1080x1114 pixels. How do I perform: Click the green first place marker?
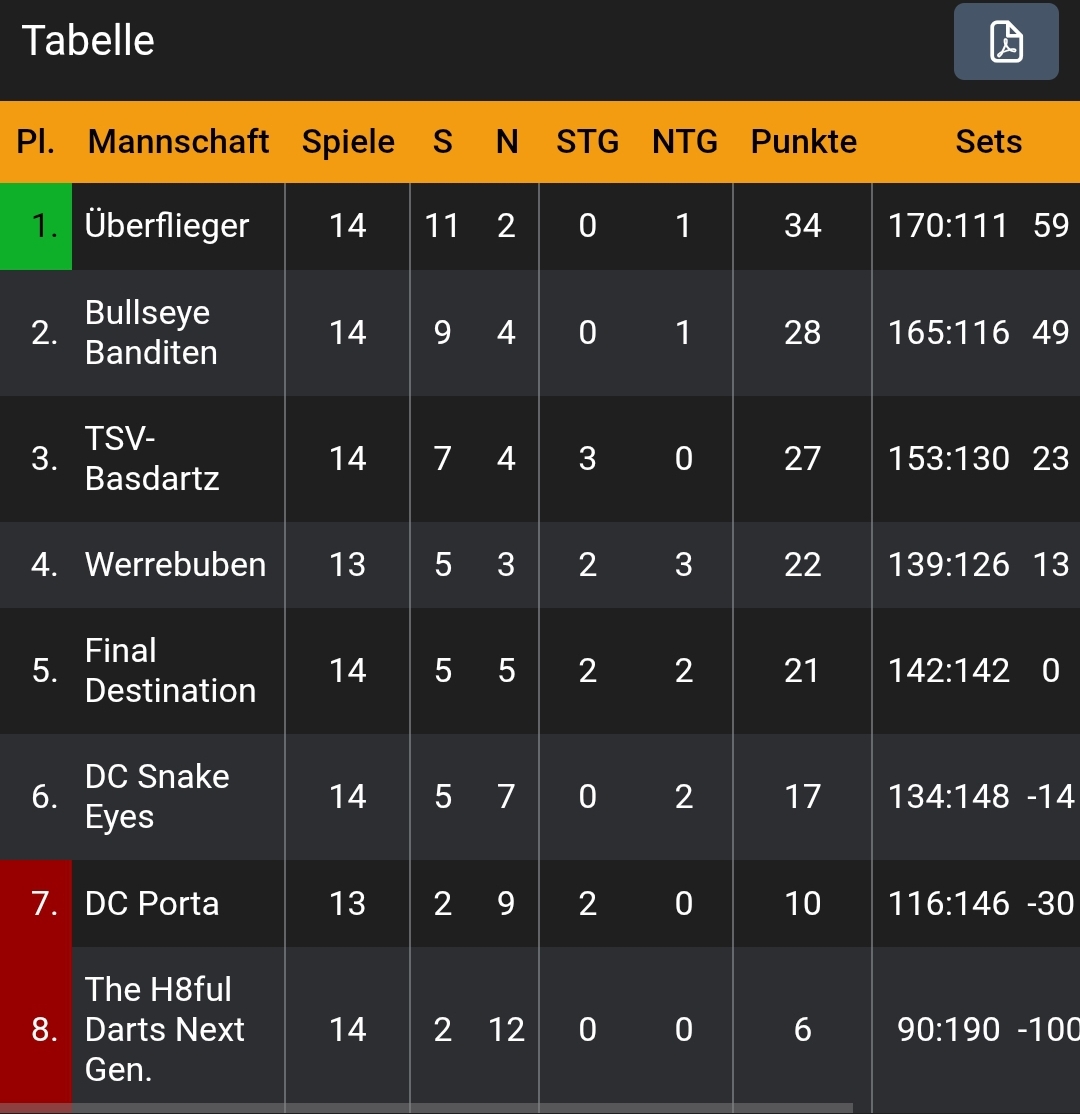[36, 226]
